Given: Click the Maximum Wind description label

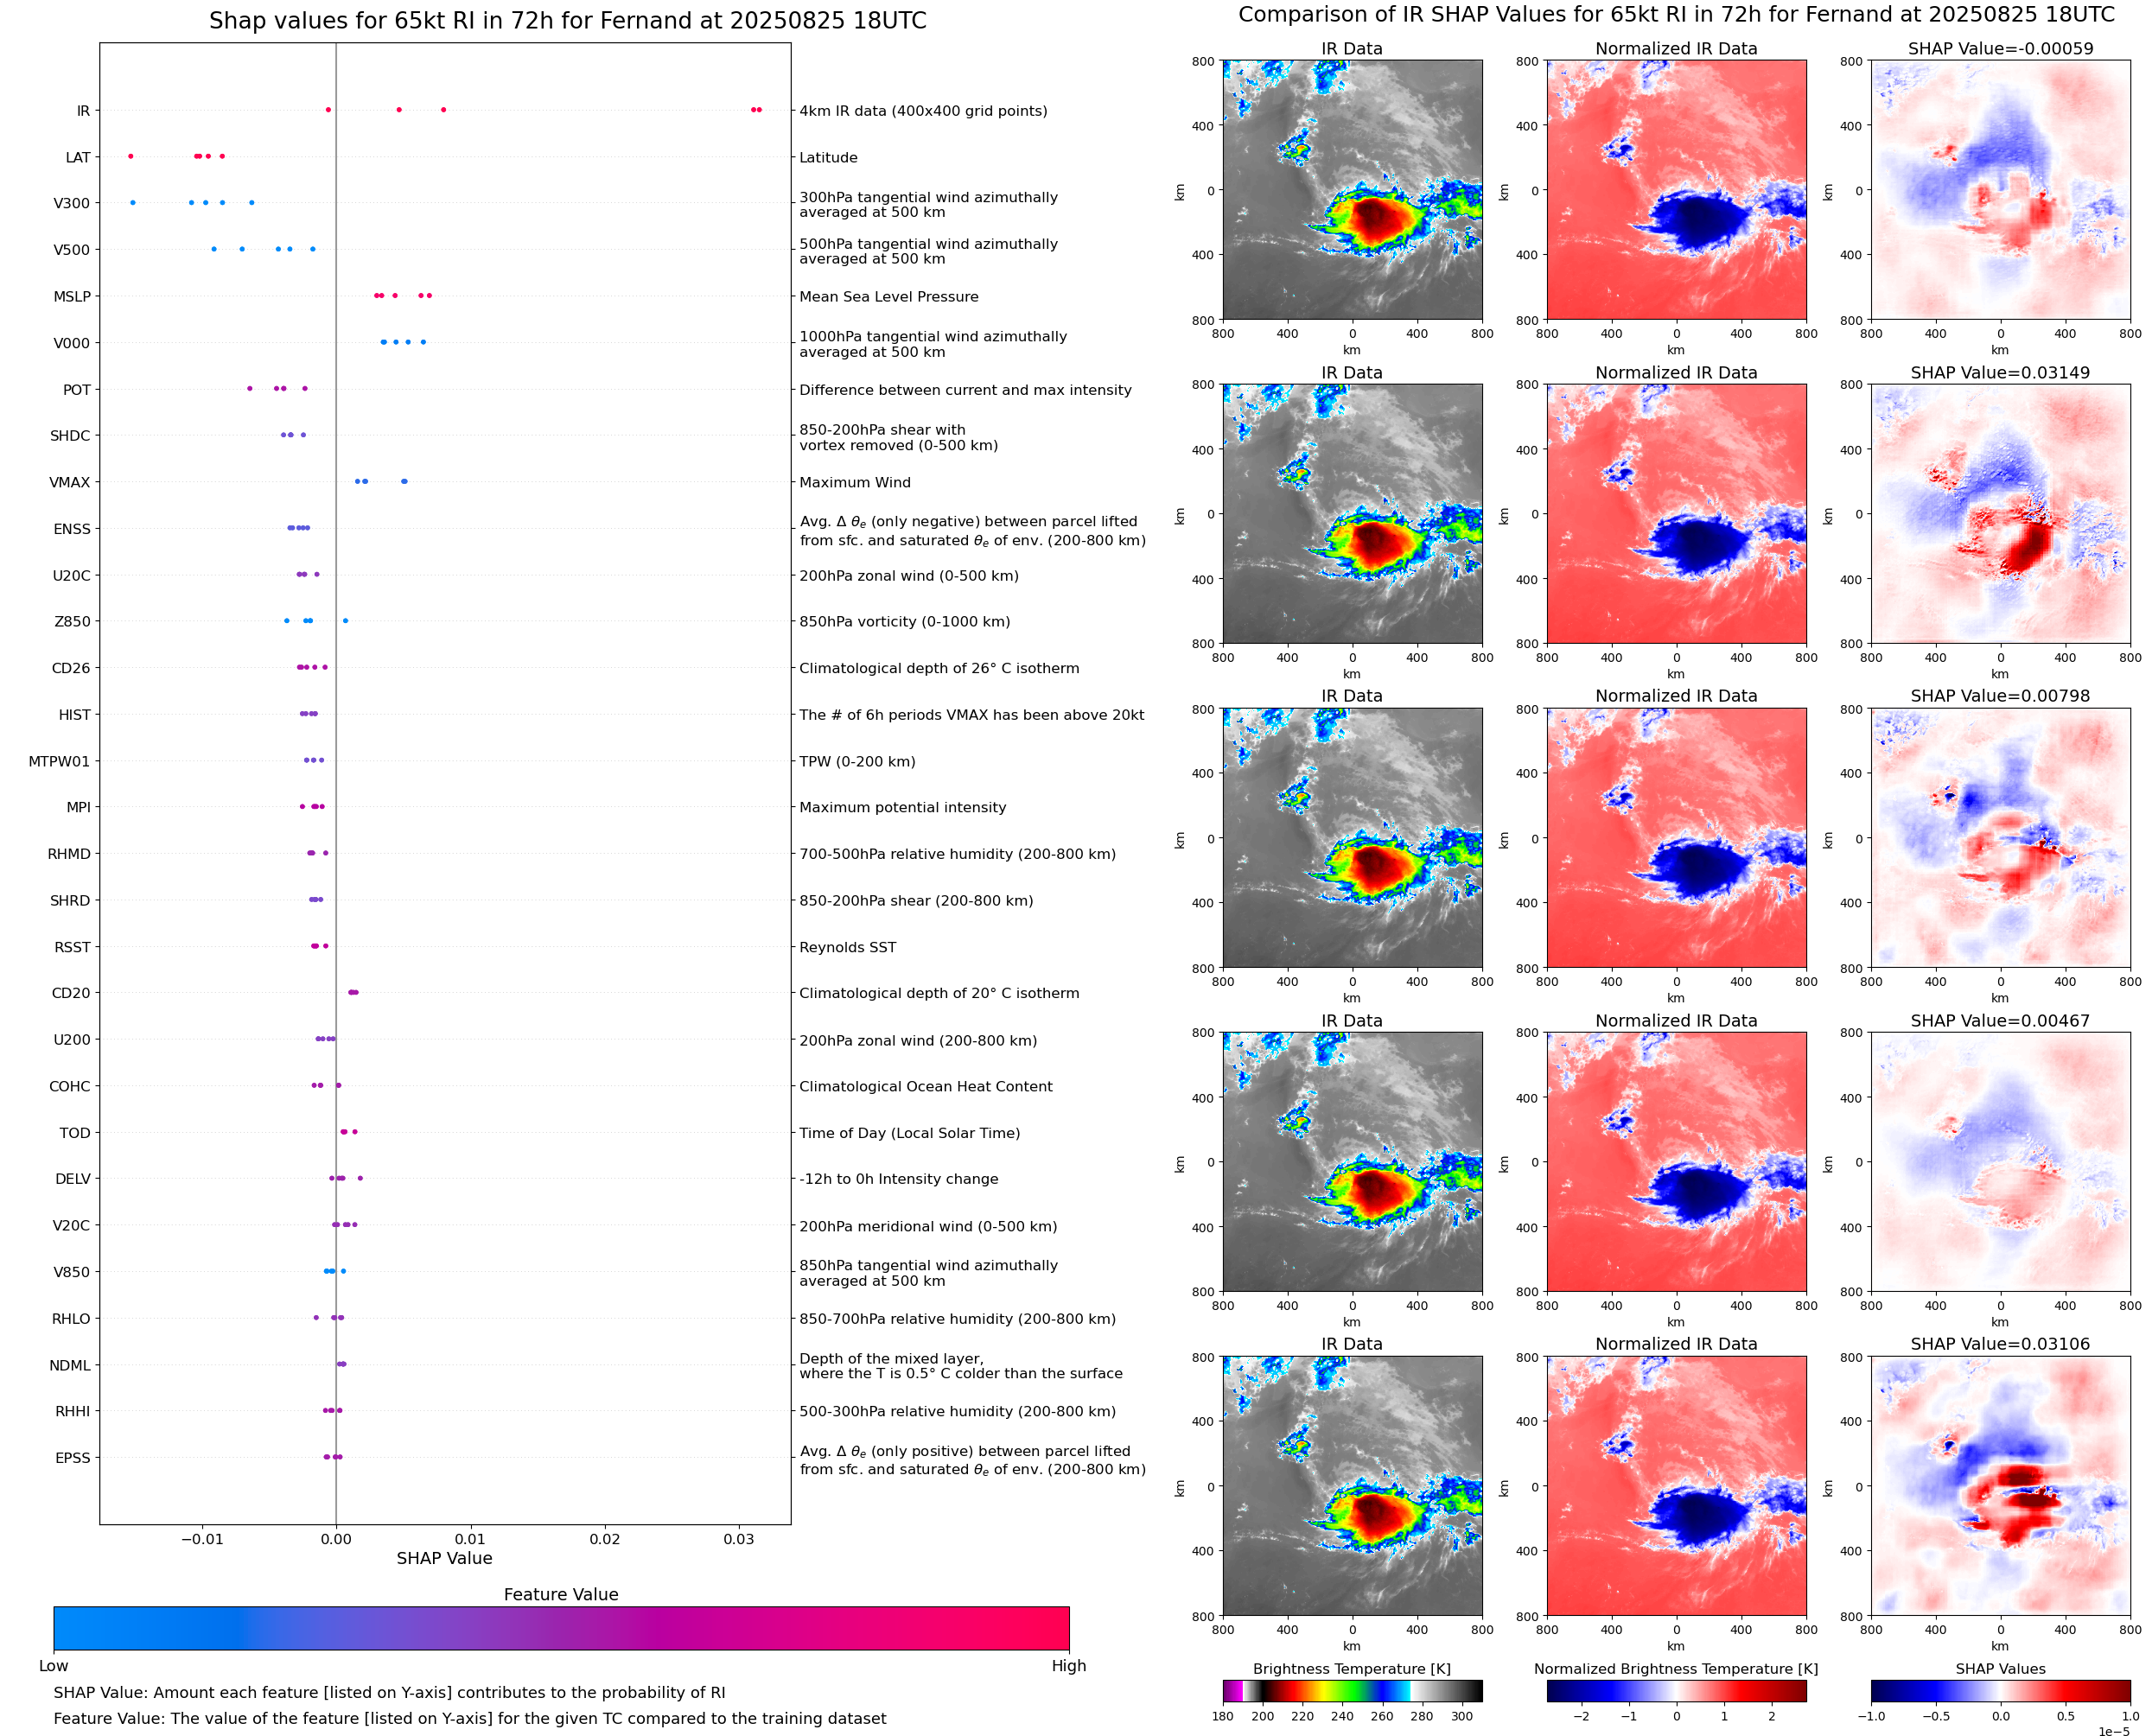Looking at the screenshot, I should [854, 482].
